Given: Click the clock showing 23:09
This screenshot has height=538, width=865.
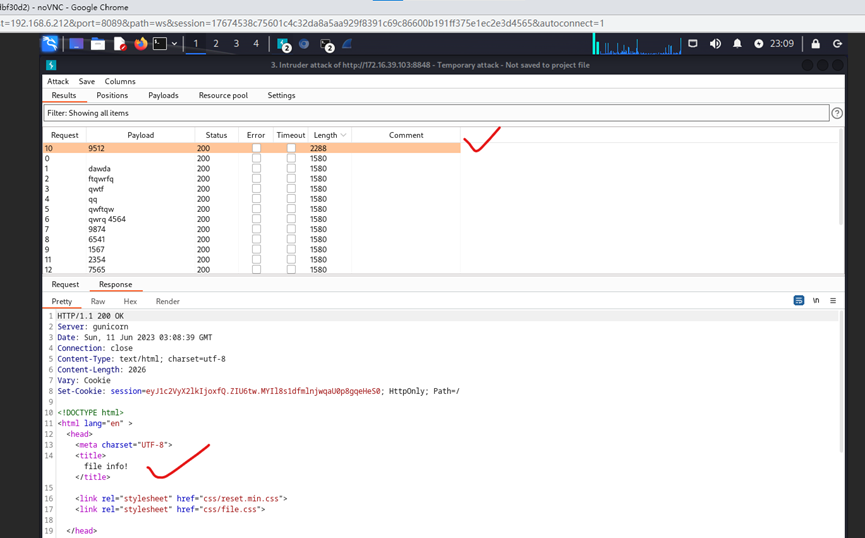Looking at the screenshot, I should click(x=782, y=44).
